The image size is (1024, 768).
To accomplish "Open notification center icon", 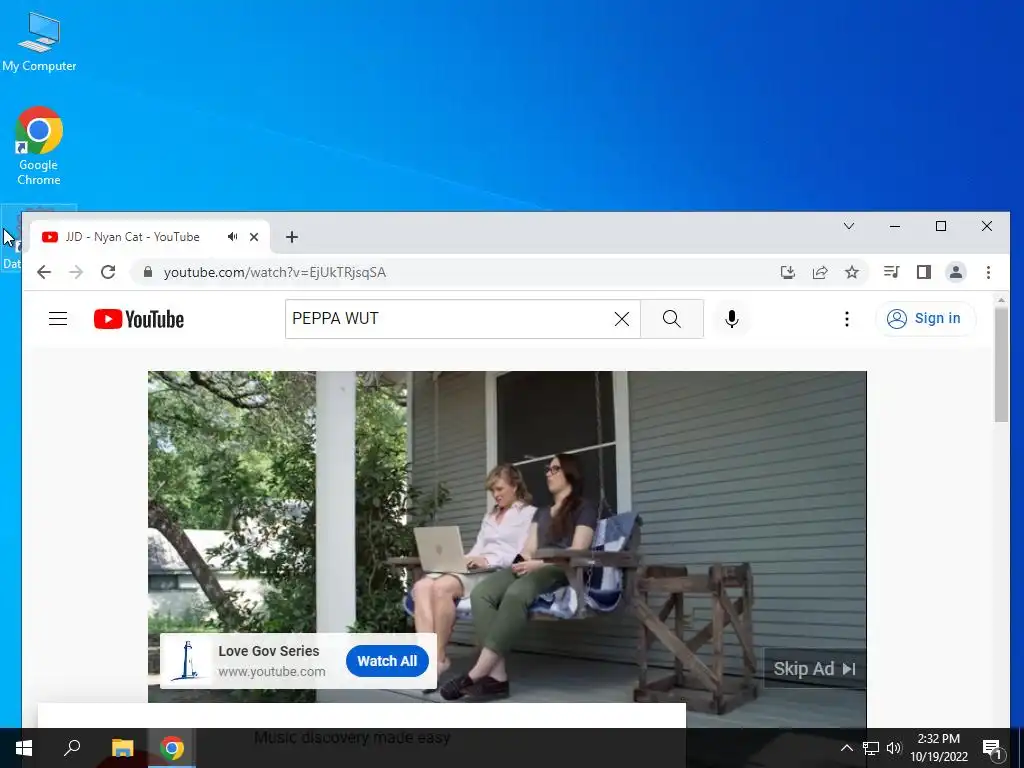I will [992, 748].
